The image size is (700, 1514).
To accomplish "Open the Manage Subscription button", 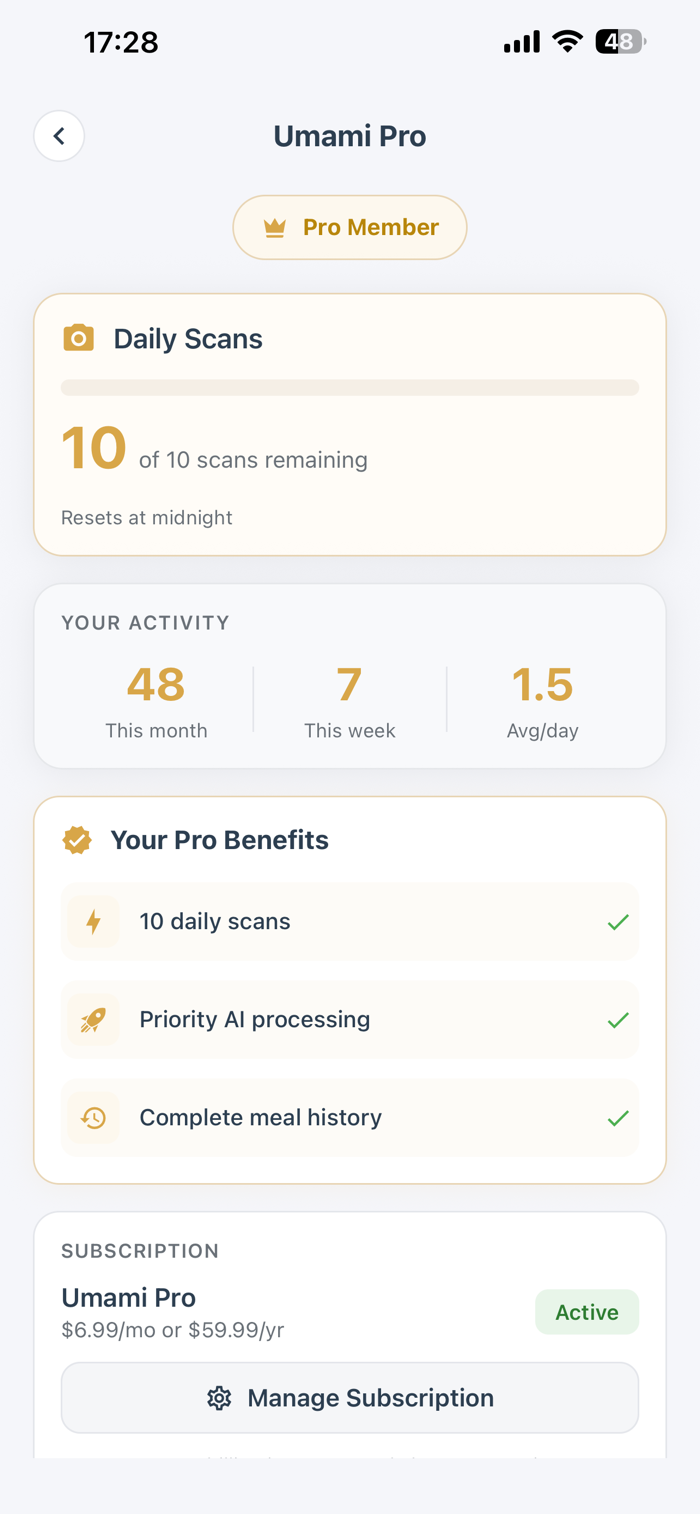I will [x=350, y=1398].
